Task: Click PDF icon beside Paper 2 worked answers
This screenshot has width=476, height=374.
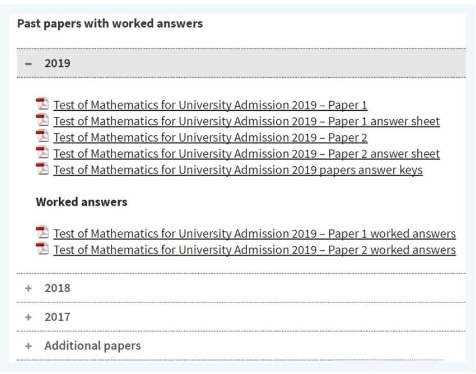Action: coord(42,249)
